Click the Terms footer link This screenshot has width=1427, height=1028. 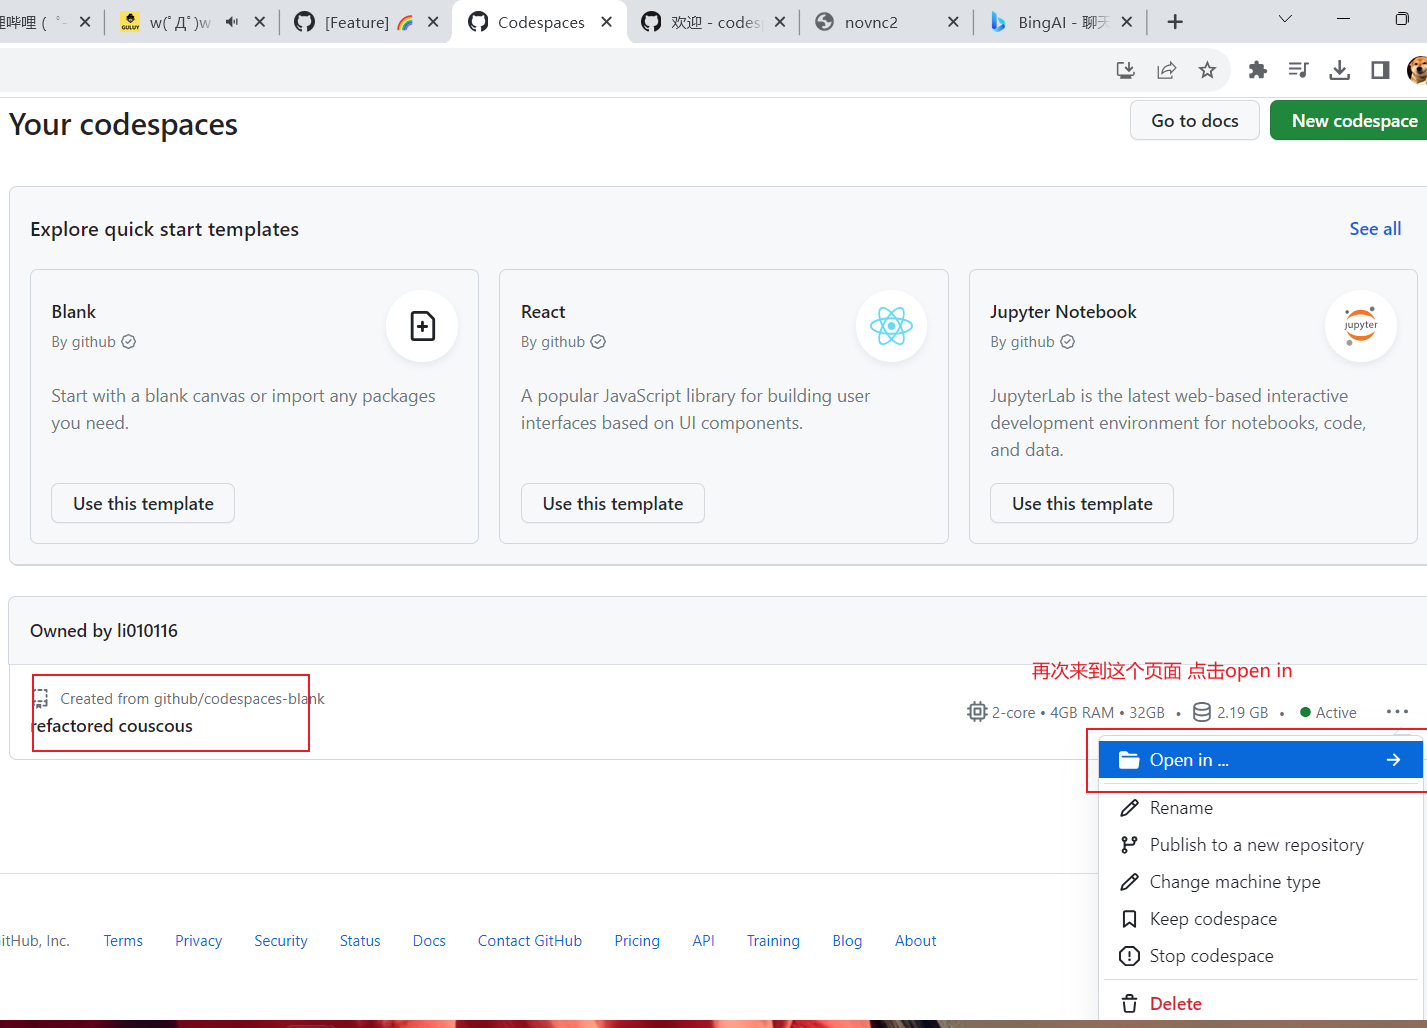[123, 941]
